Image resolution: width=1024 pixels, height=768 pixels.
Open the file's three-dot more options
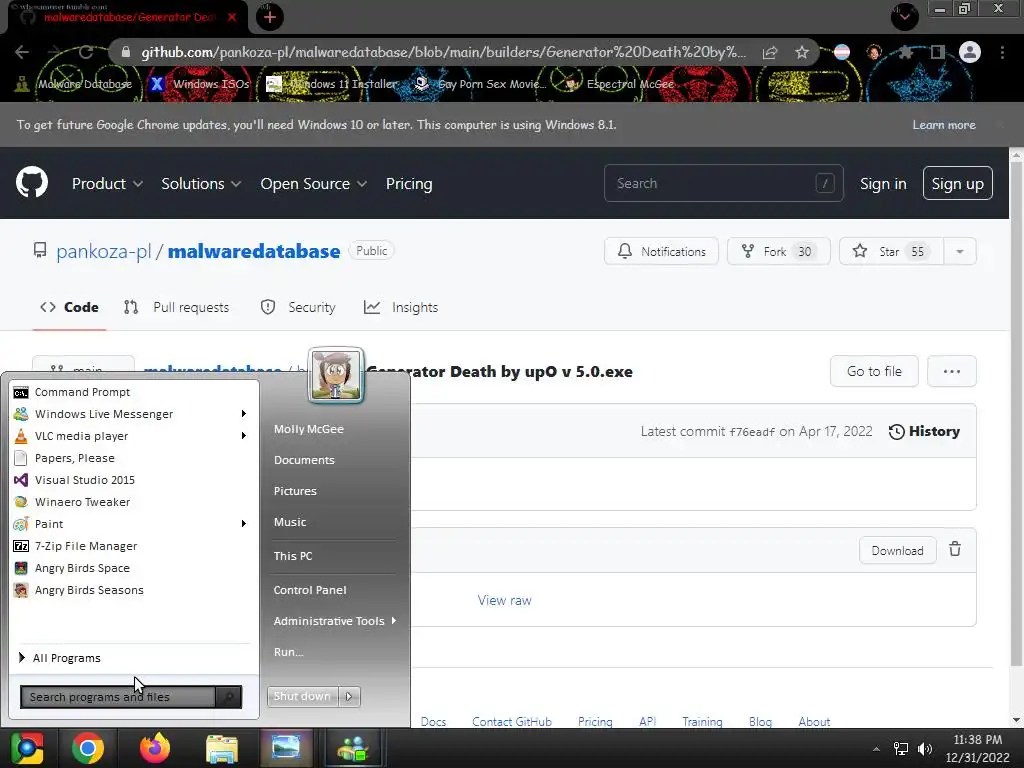[952, 371]
